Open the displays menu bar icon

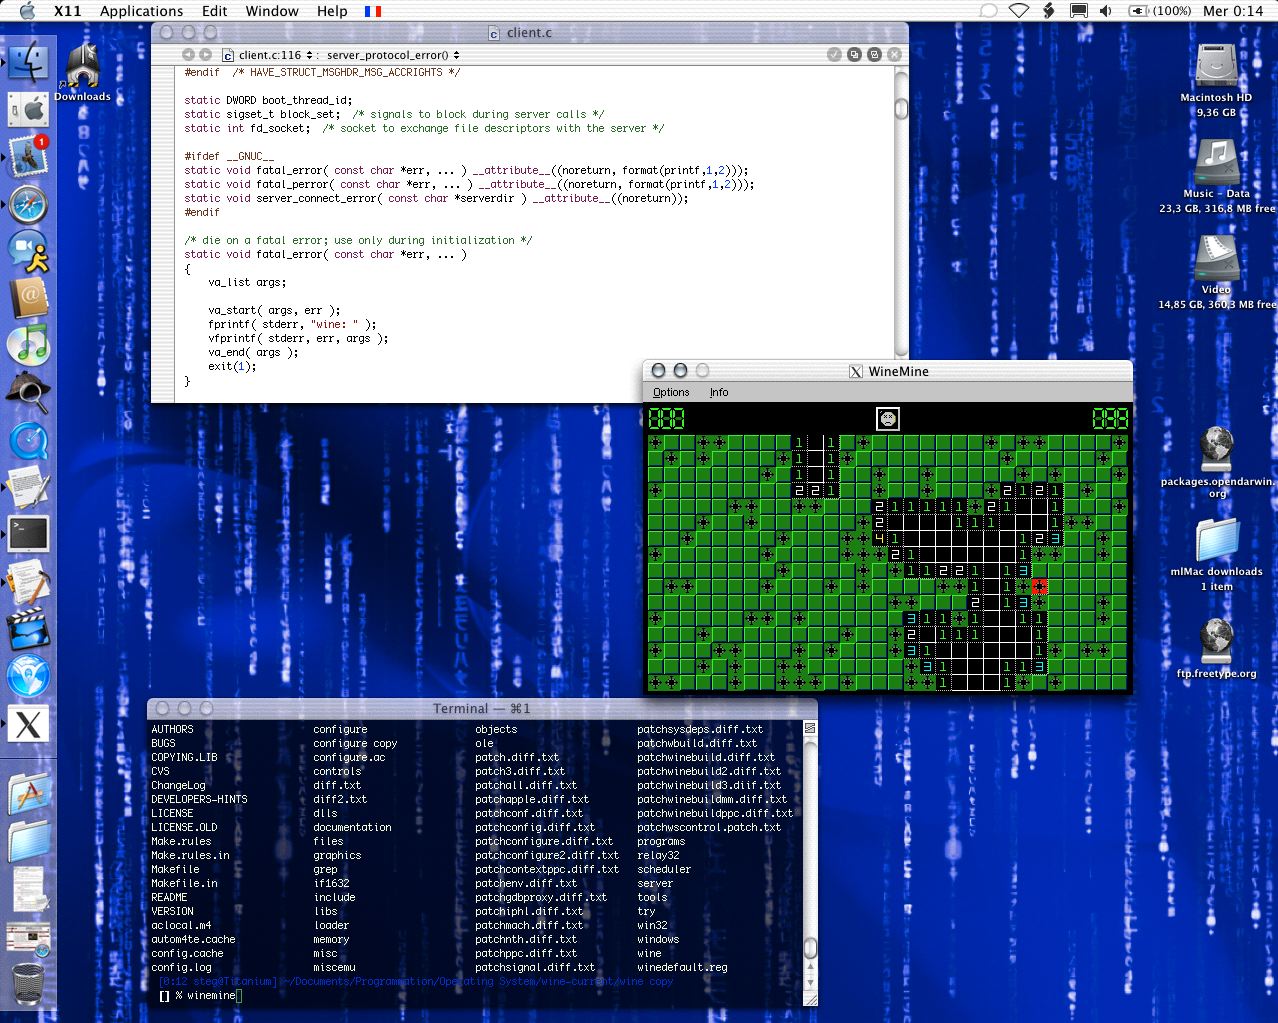tap(1079, 11)
